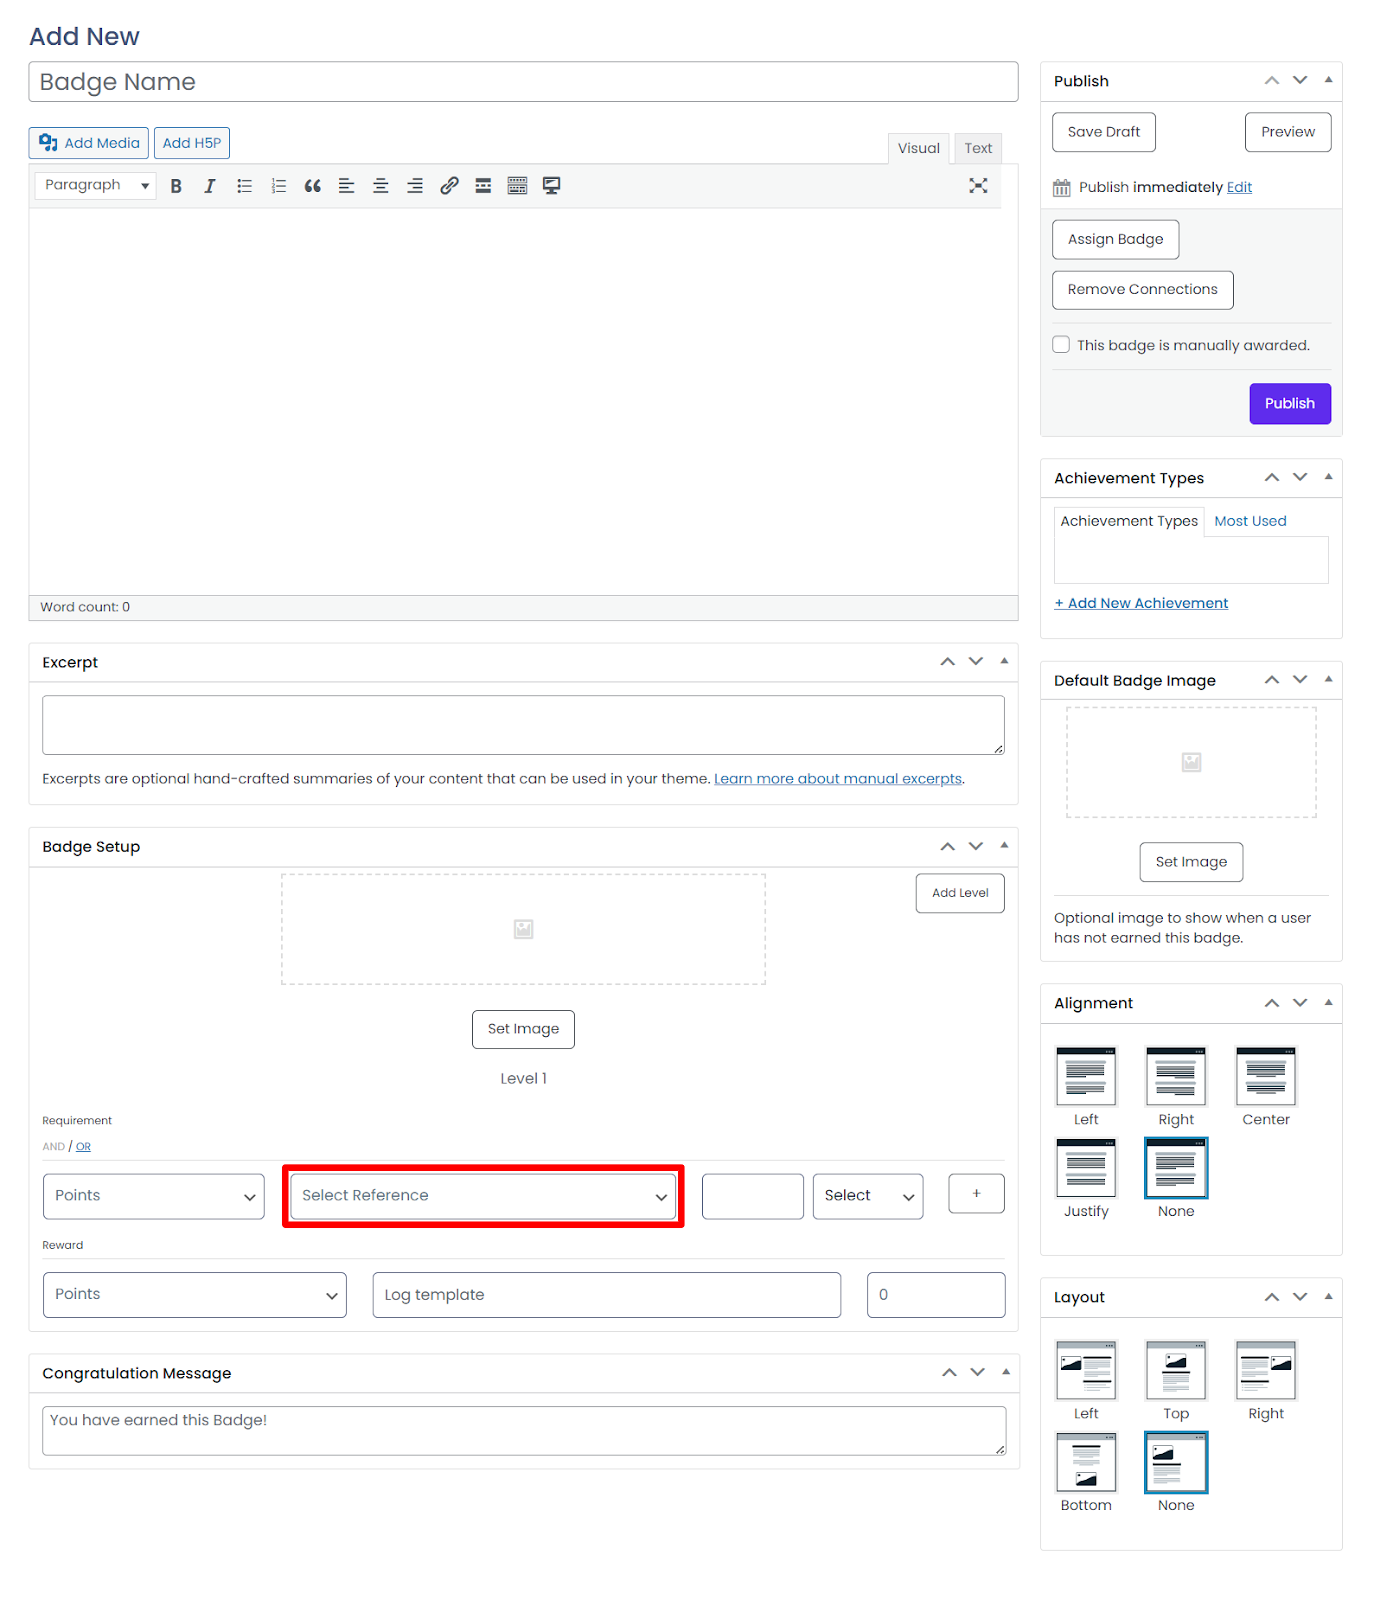Center align text in editor

(380, 186)
